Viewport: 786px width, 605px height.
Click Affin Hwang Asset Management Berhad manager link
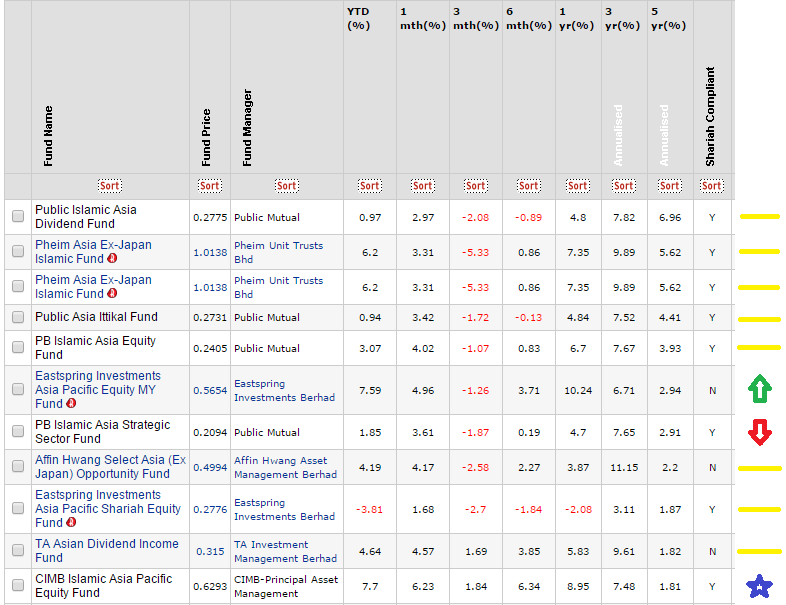(285, 467)
